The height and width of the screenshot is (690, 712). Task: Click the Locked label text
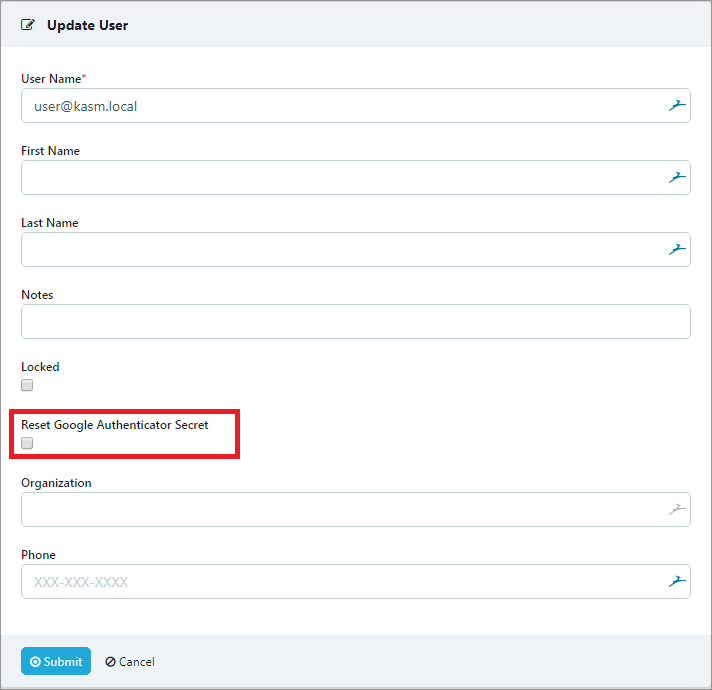point(40,367)
